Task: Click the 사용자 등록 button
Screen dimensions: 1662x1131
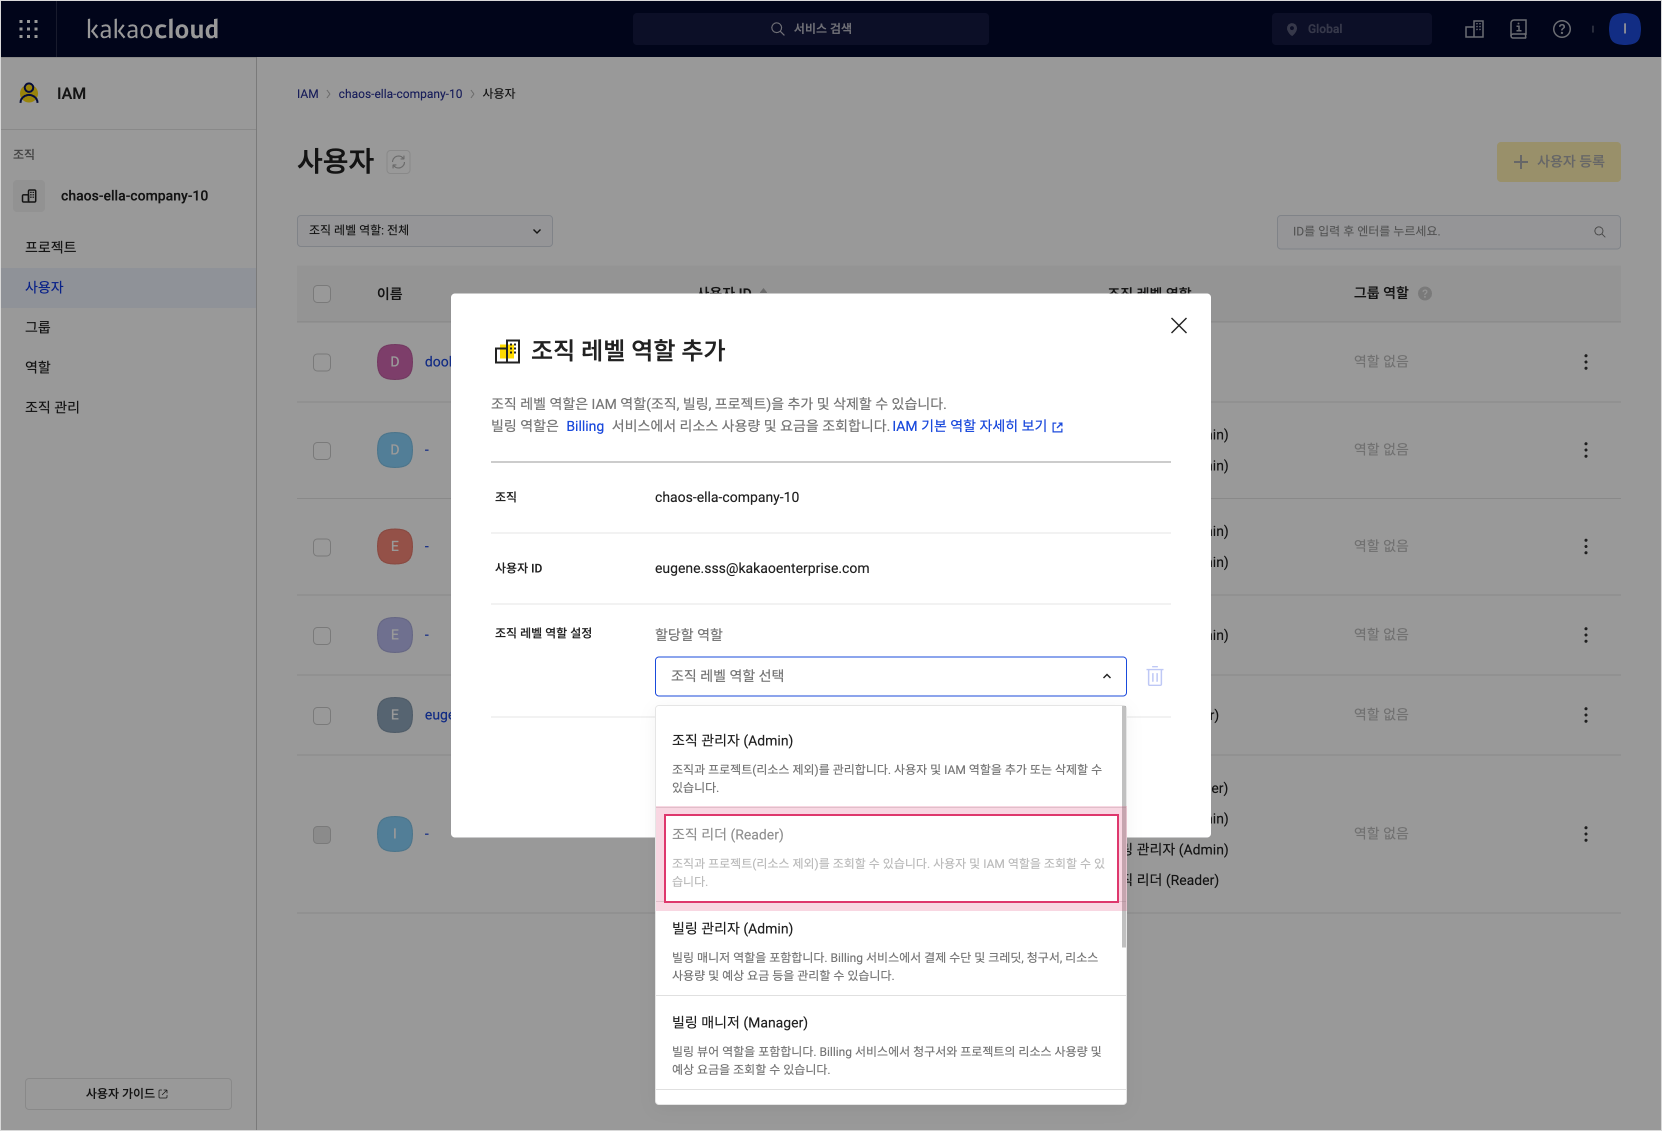Action: 1558,162
